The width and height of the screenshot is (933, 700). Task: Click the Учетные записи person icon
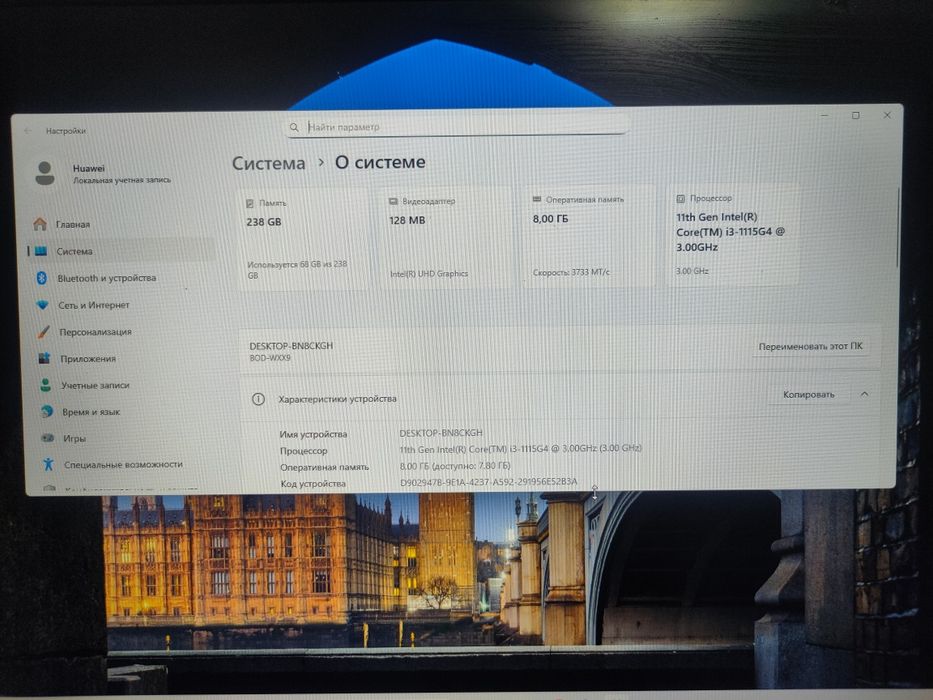[x=46, y=385]
